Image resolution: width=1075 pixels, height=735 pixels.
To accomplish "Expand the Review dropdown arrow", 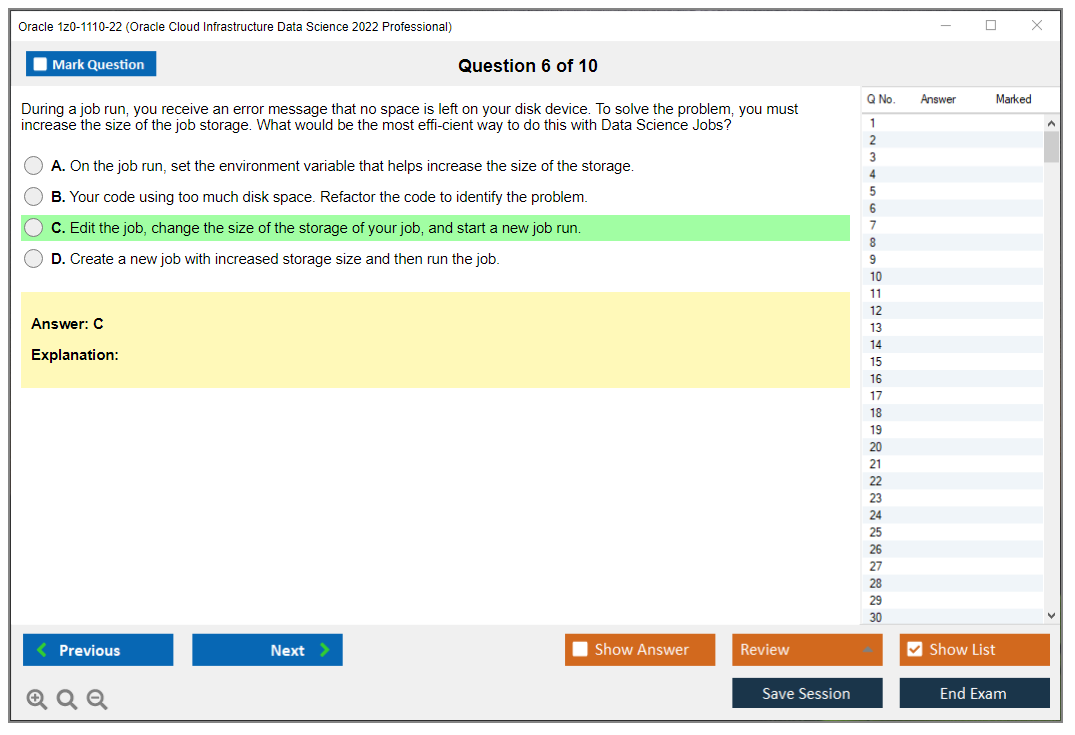I will click(866, 650).
